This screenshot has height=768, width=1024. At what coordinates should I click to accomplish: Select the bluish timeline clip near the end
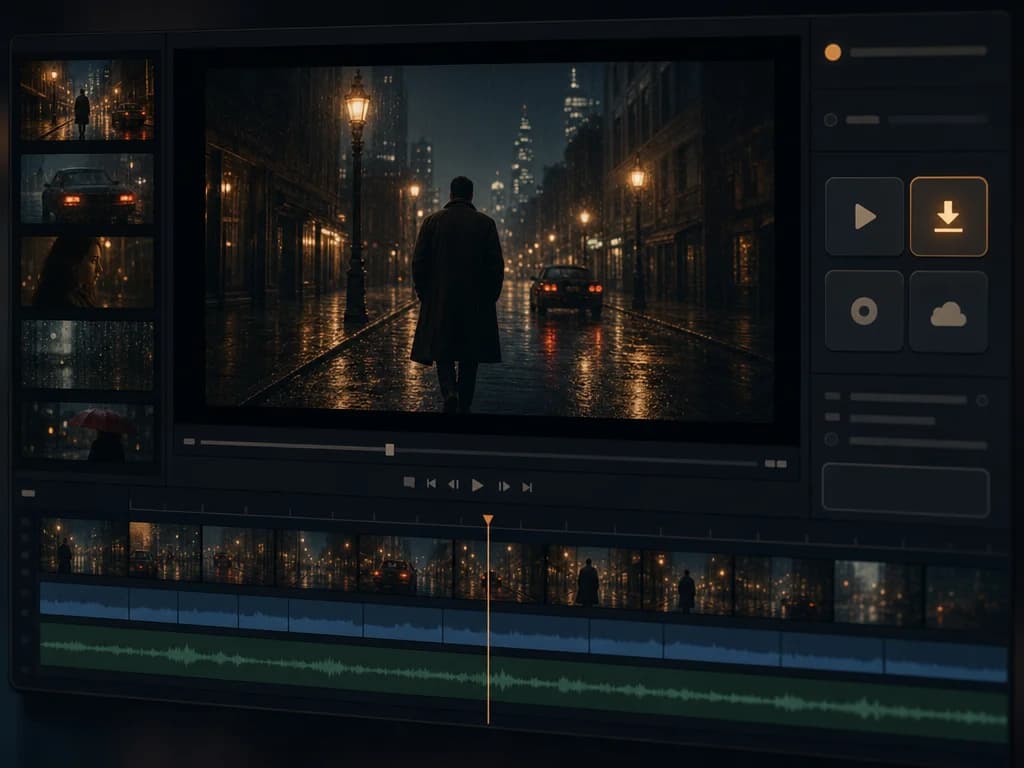click(x=878, y=593)
